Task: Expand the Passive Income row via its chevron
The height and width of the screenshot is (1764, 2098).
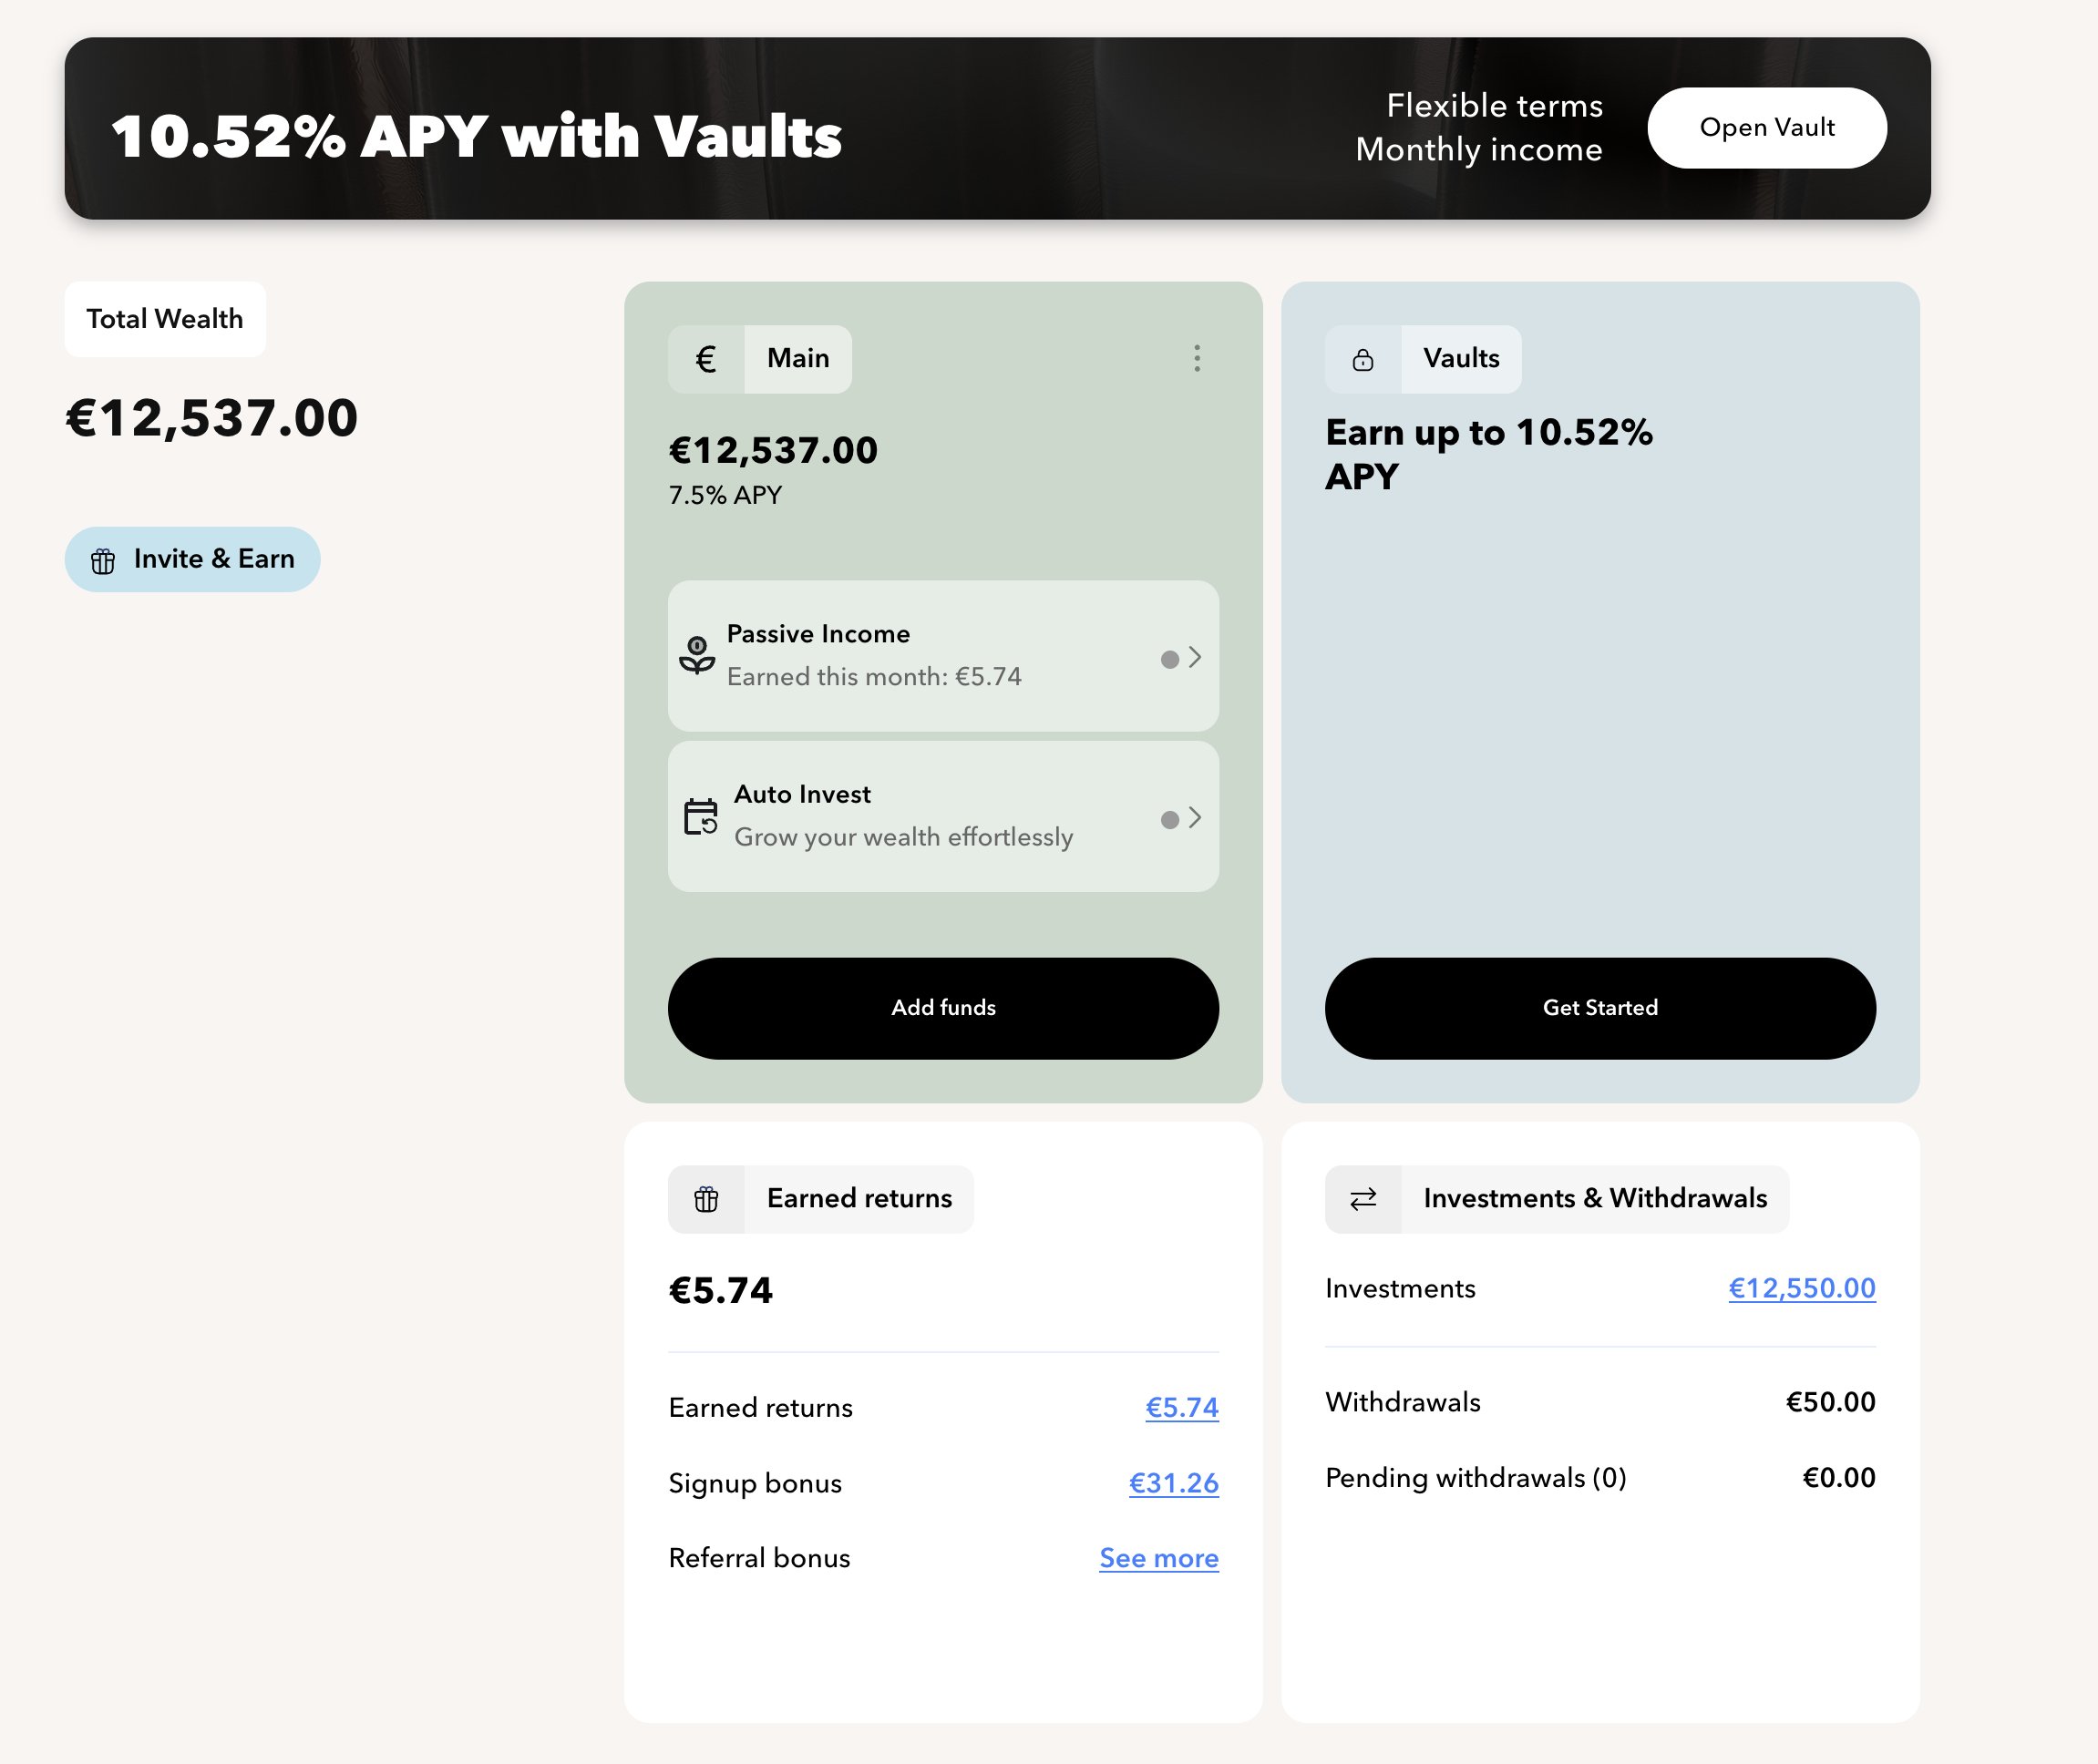Action: 1193,656
